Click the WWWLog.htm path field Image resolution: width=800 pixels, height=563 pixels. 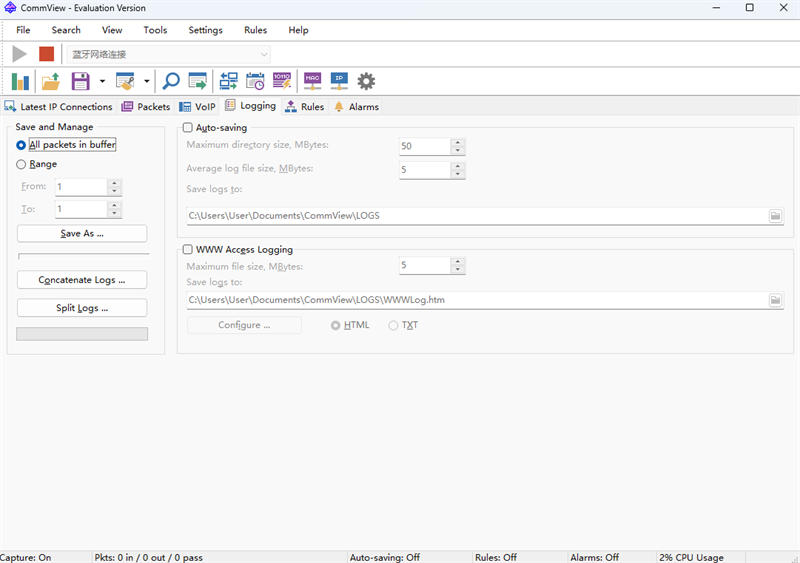click(478, 300)
